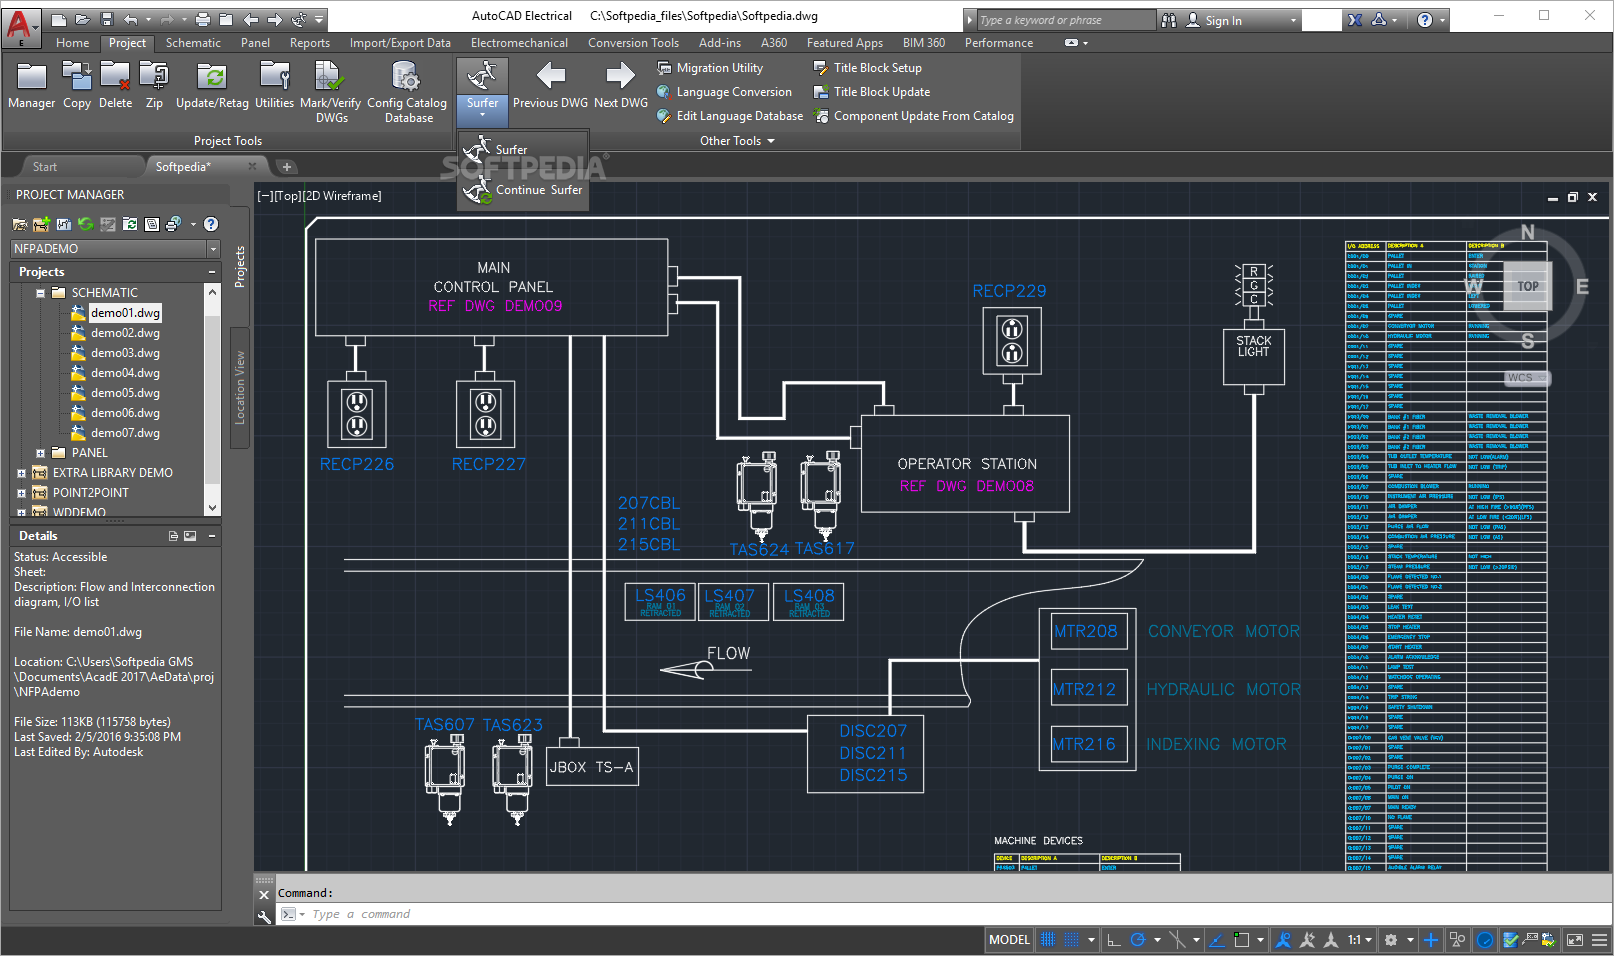Screen dimensions: 1614x956
Task: Open WCS coordinate system button
Action: click(1527, 377)
